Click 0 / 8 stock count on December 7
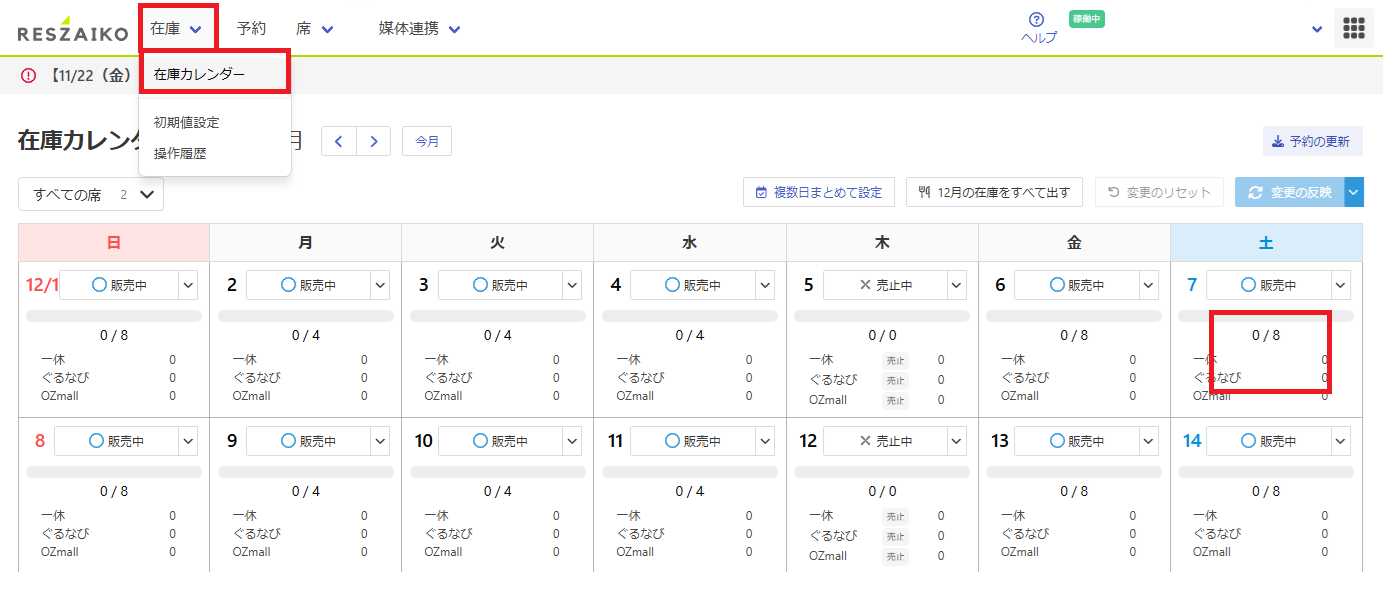The image size is (1383, 598). (1266, 336)
